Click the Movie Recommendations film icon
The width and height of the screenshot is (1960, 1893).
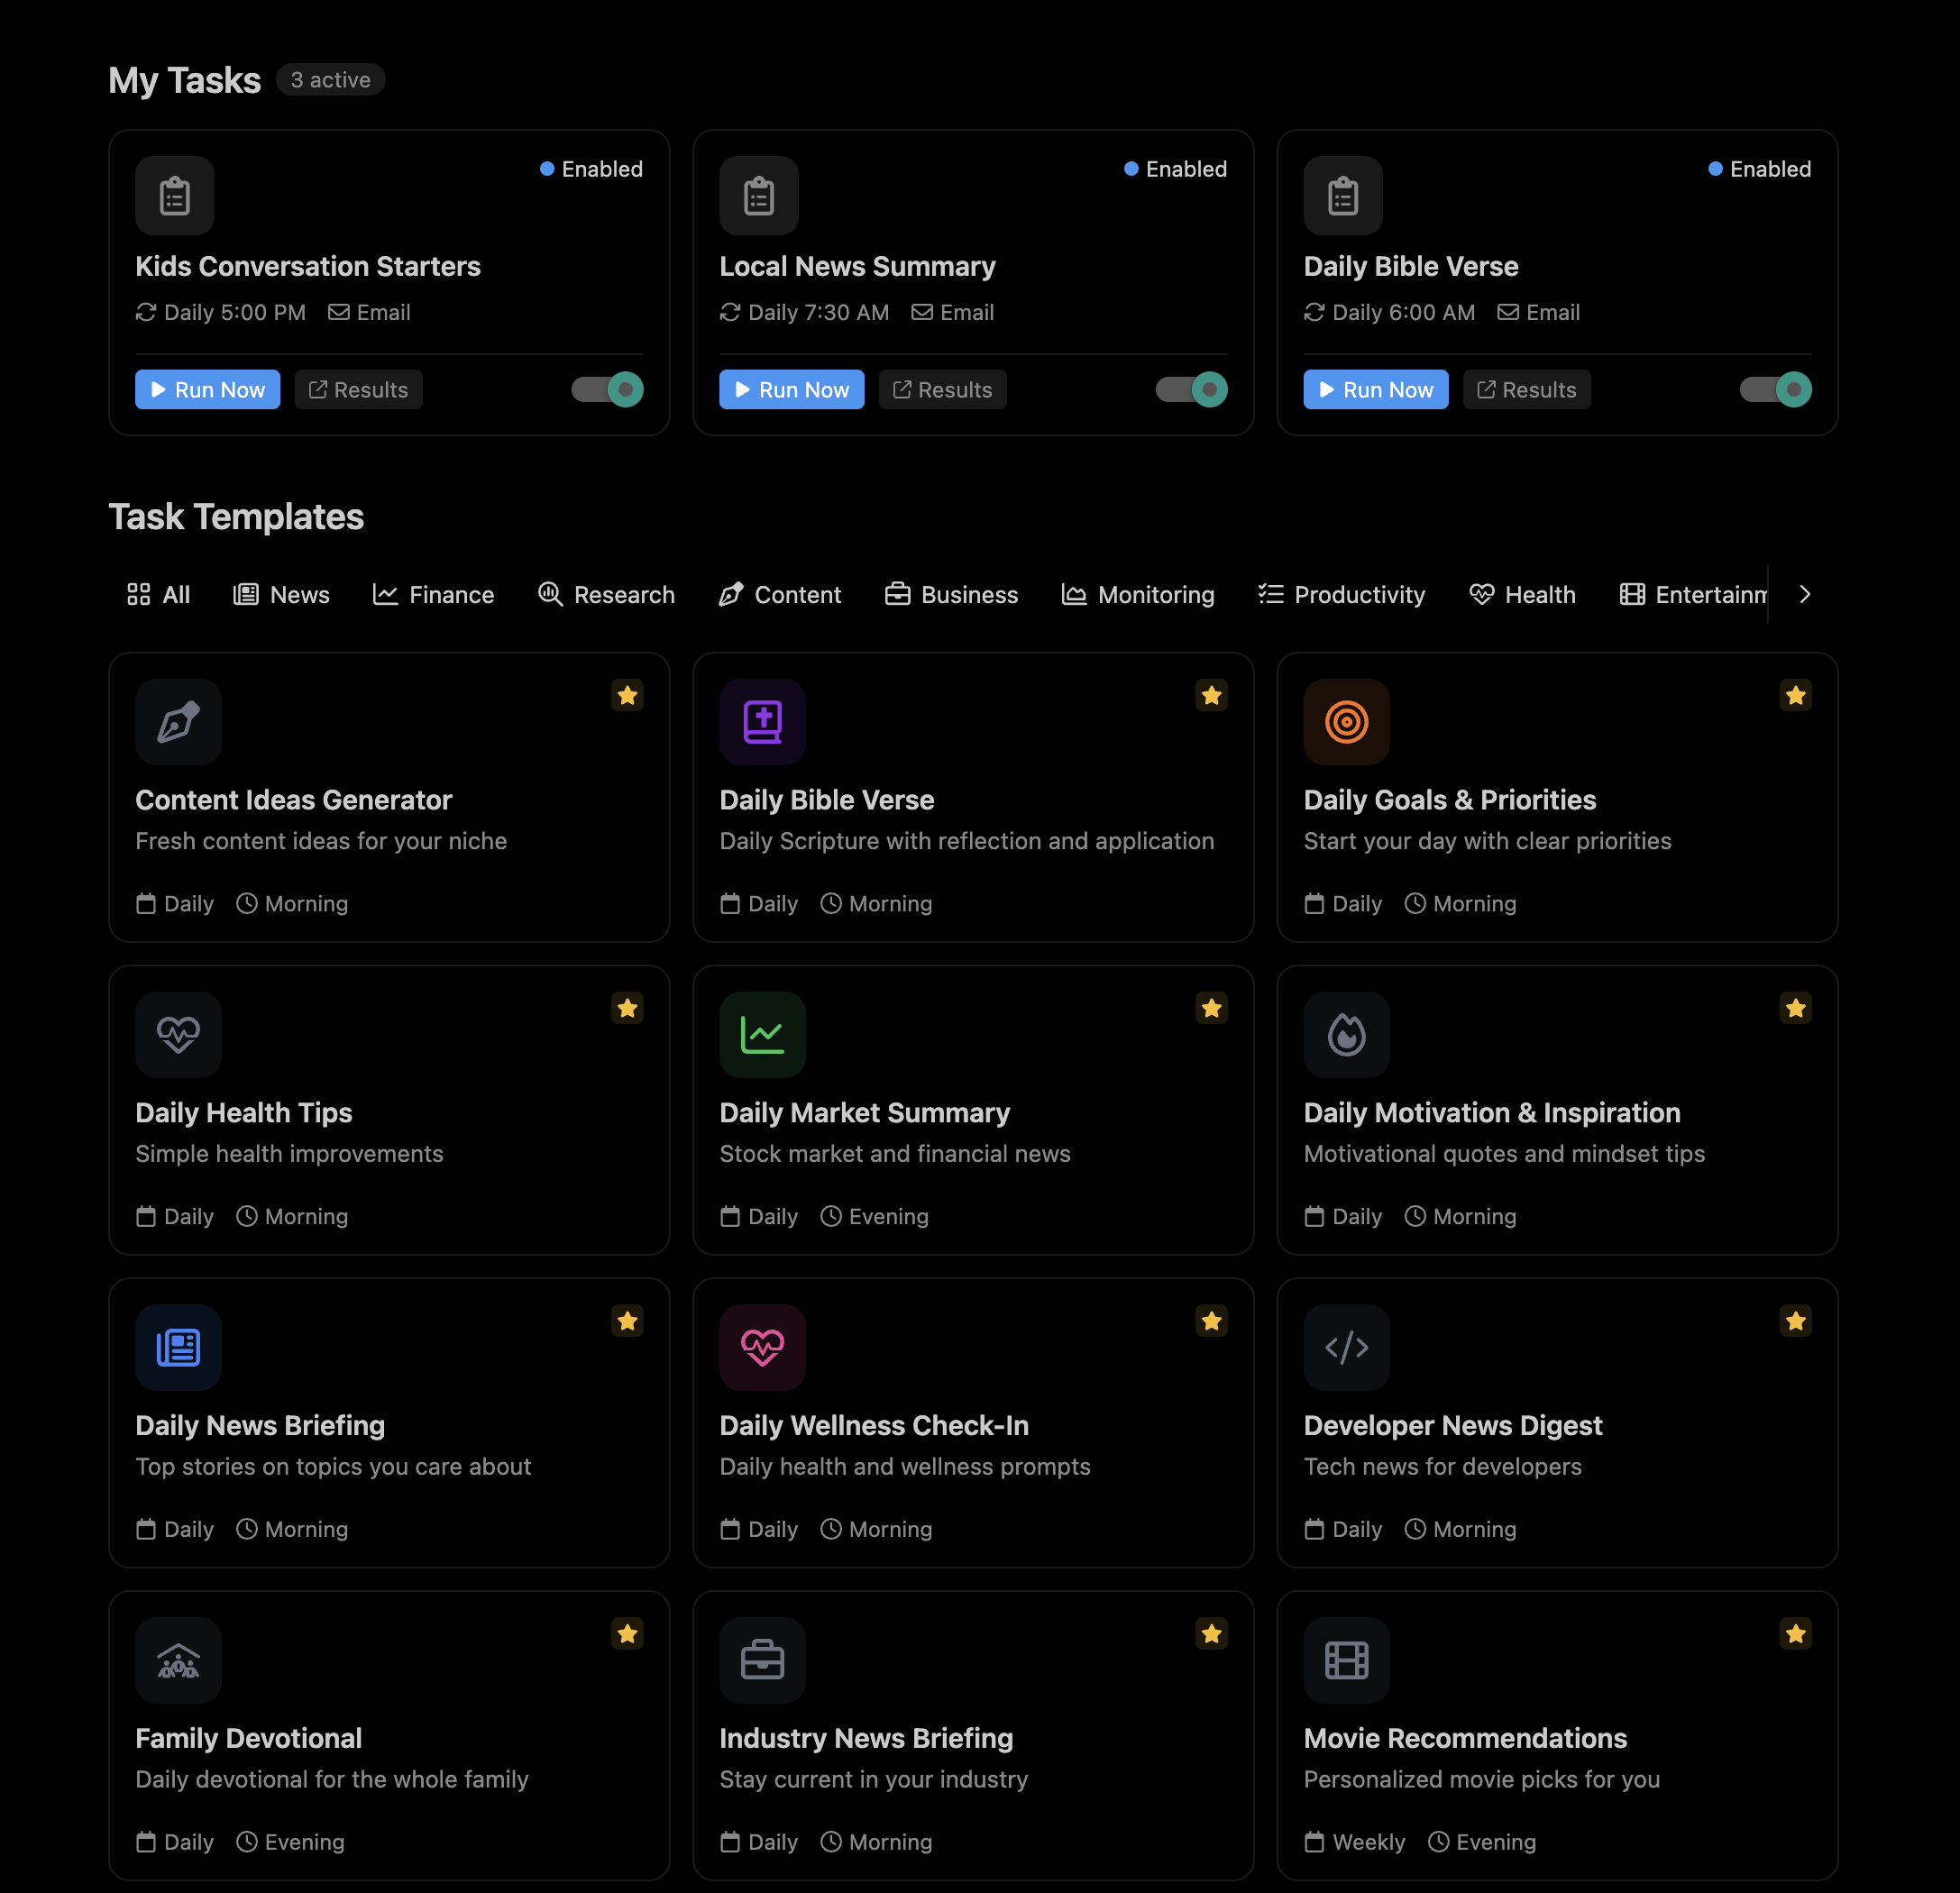(1346, 1661)
